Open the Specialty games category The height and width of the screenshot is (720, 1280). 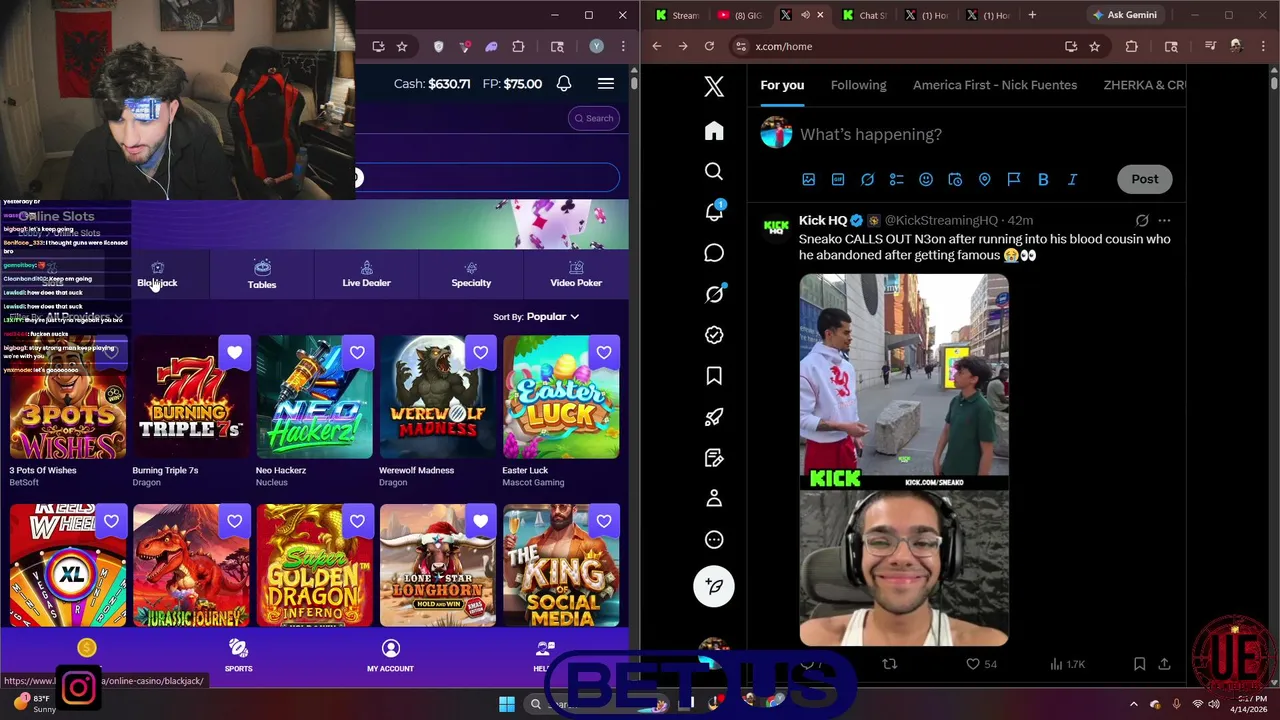point(471,274)
